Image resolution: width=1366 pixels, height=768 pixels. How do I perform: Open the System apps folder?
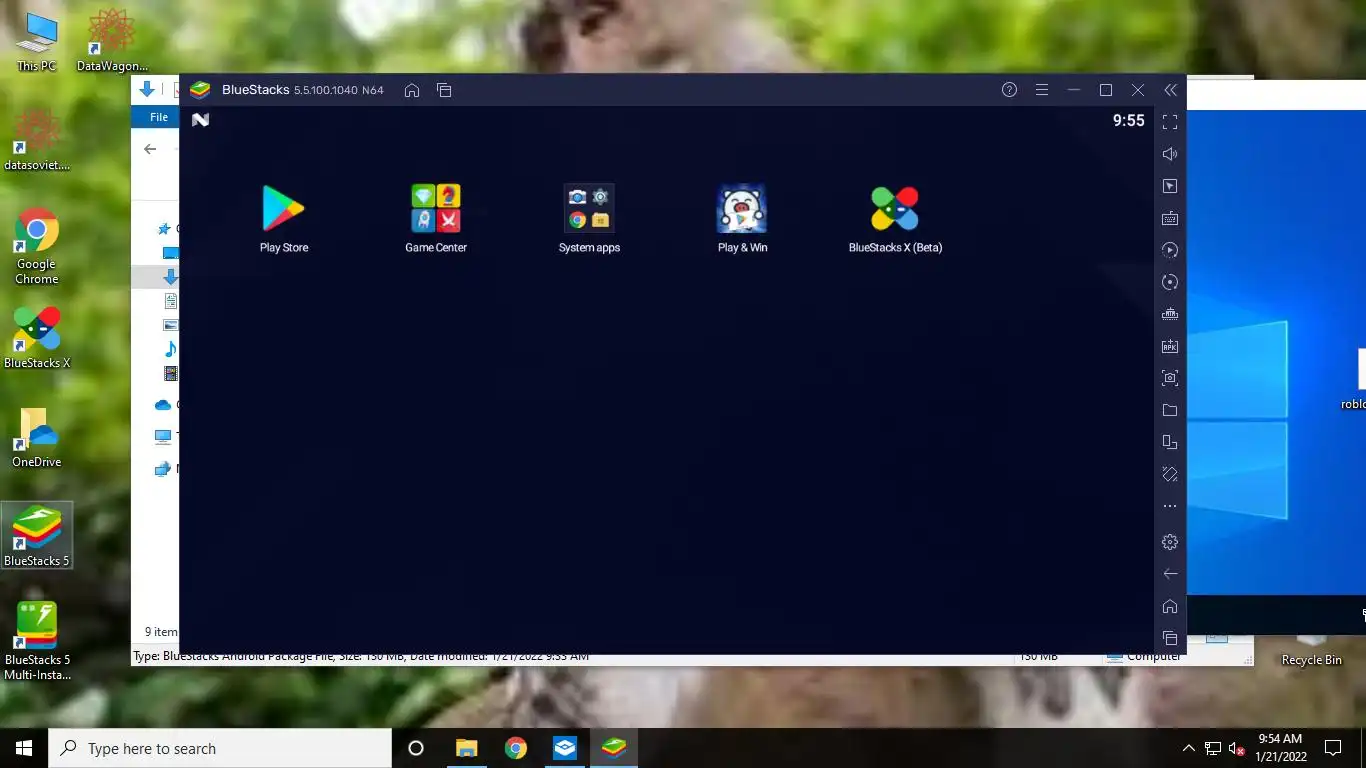coord(589,219)
